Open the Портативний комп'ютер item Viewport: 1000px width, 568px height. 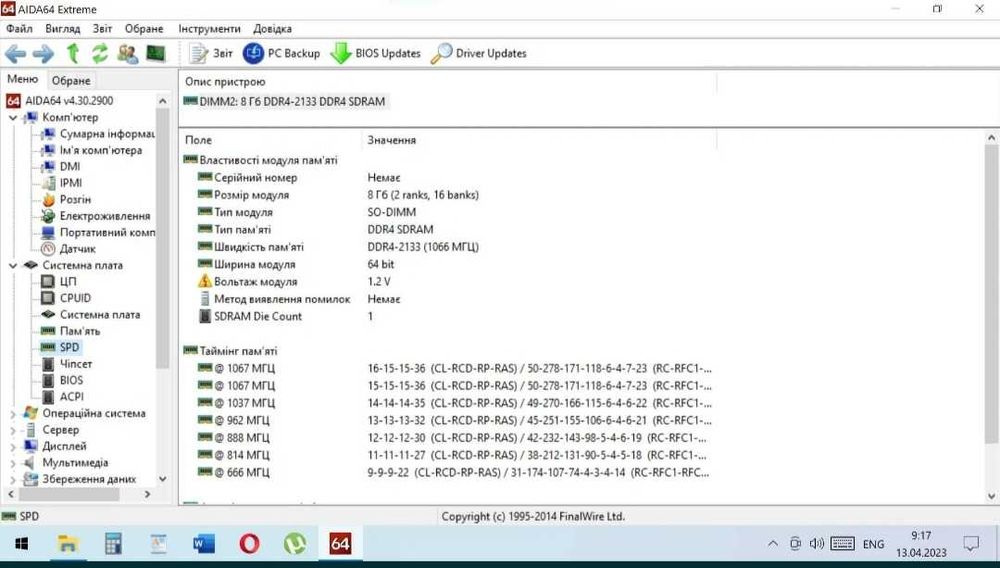(98, 233)
